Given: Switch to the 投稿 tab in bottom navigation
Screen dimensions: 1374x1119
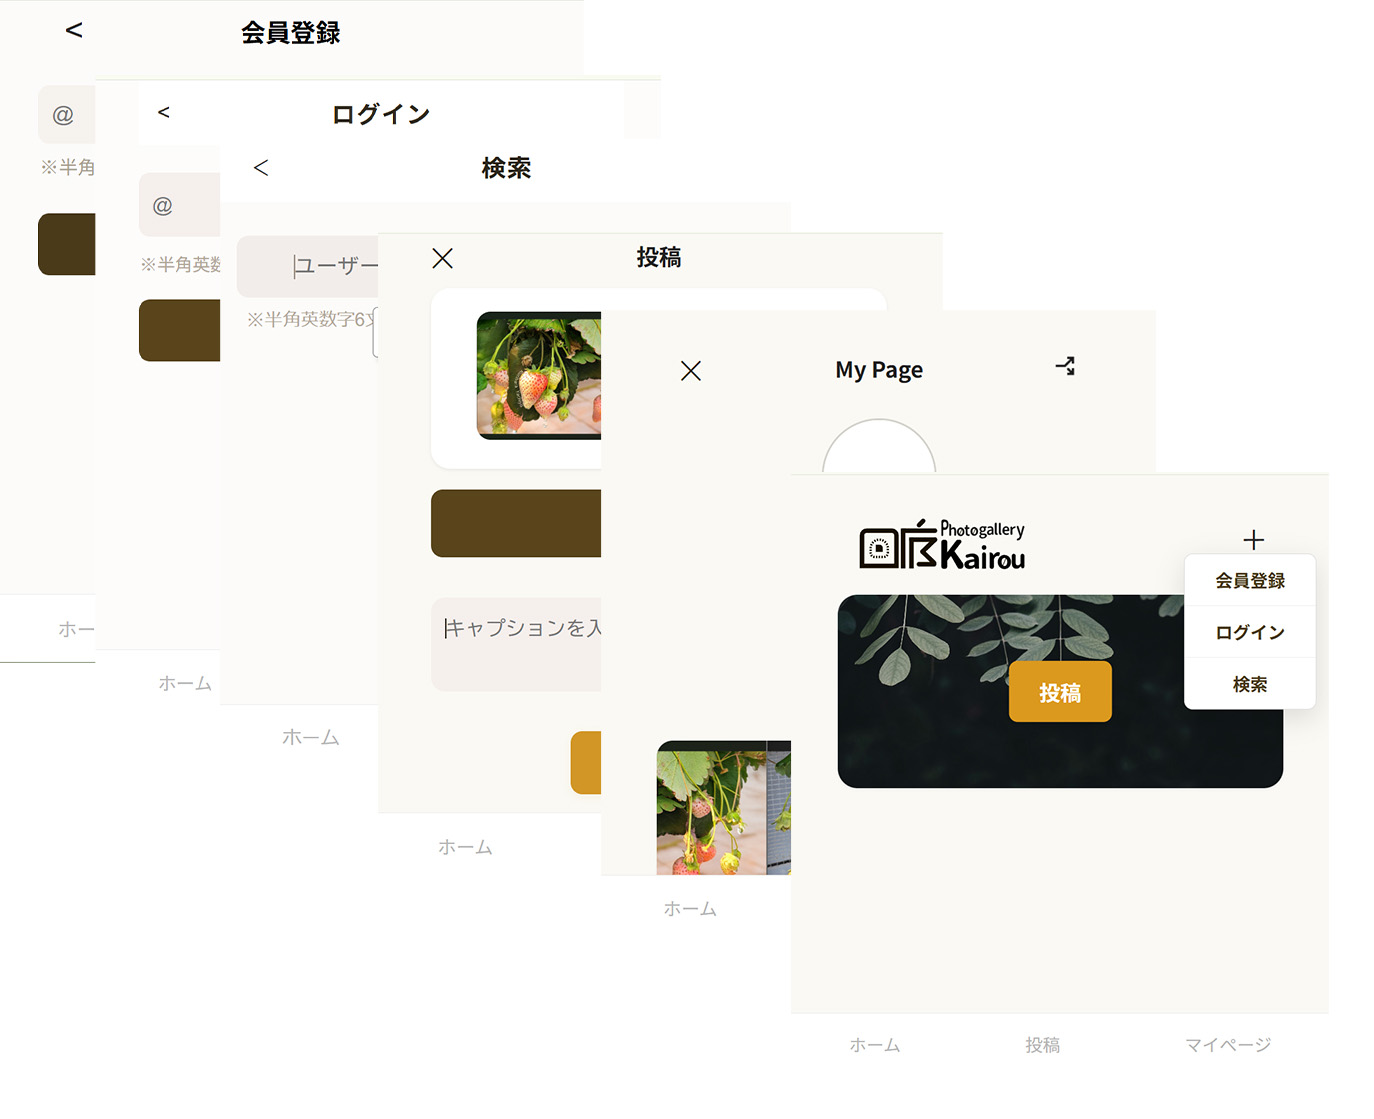Looking at the screenshot, I should pyautogui.click(x=1043, y=1045).
